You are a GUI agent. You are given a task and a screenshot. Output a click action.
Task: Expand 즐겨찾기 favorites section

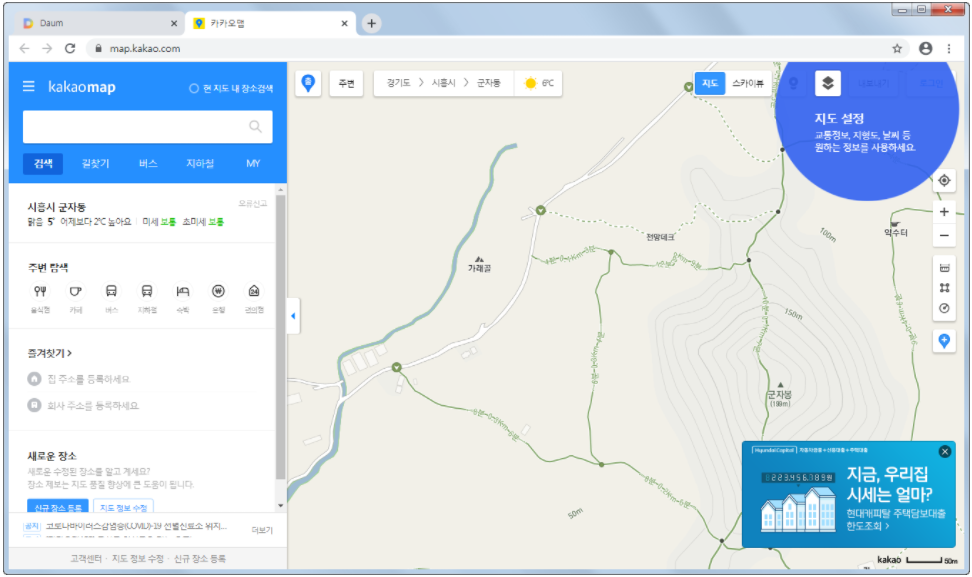tap(50, 353)
